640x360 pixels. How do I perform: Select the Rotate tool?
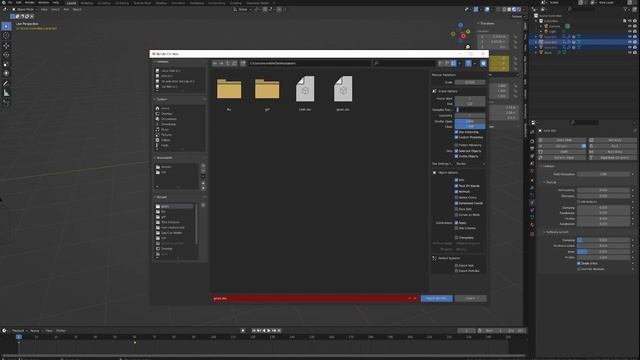6,55
